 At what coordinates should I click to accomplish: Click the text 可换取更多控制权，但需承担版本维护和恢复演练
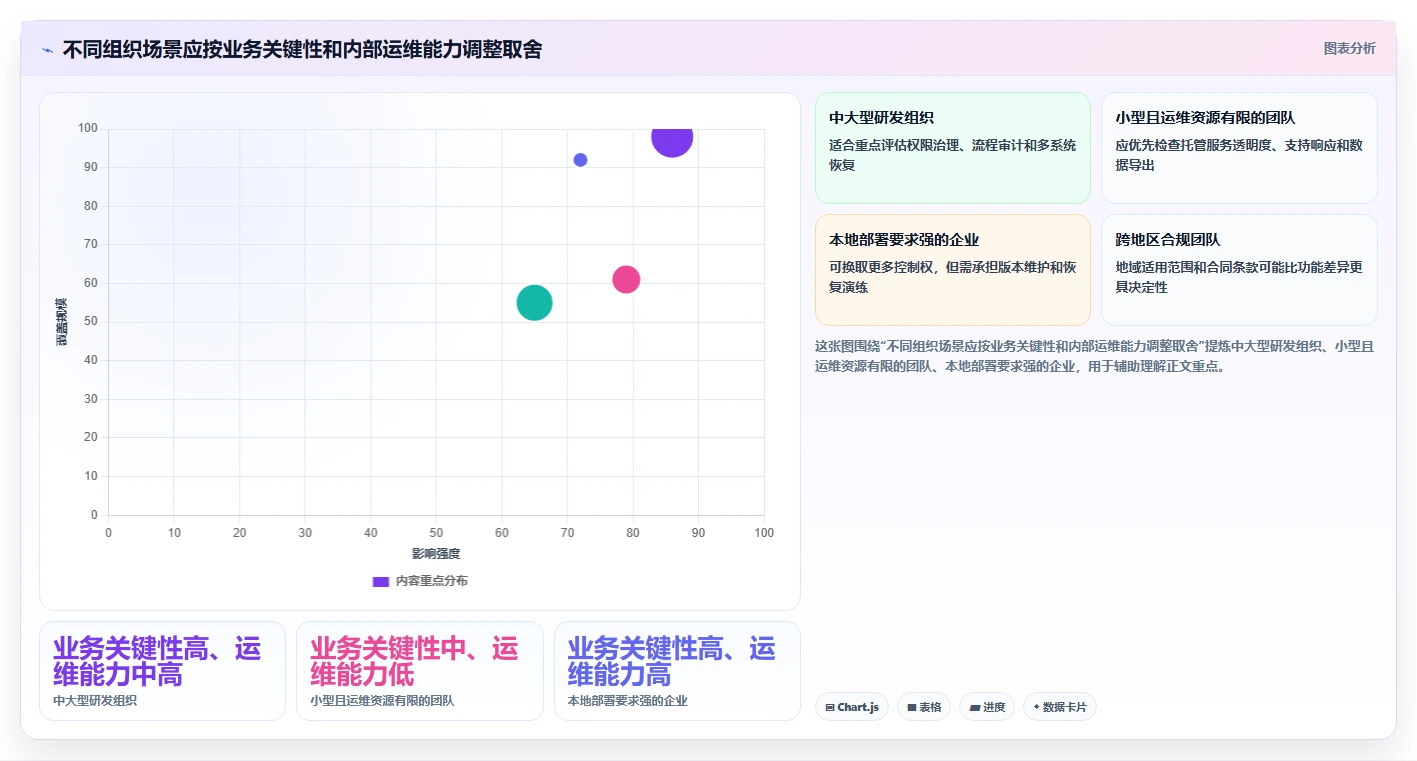[x=953, y=277]
